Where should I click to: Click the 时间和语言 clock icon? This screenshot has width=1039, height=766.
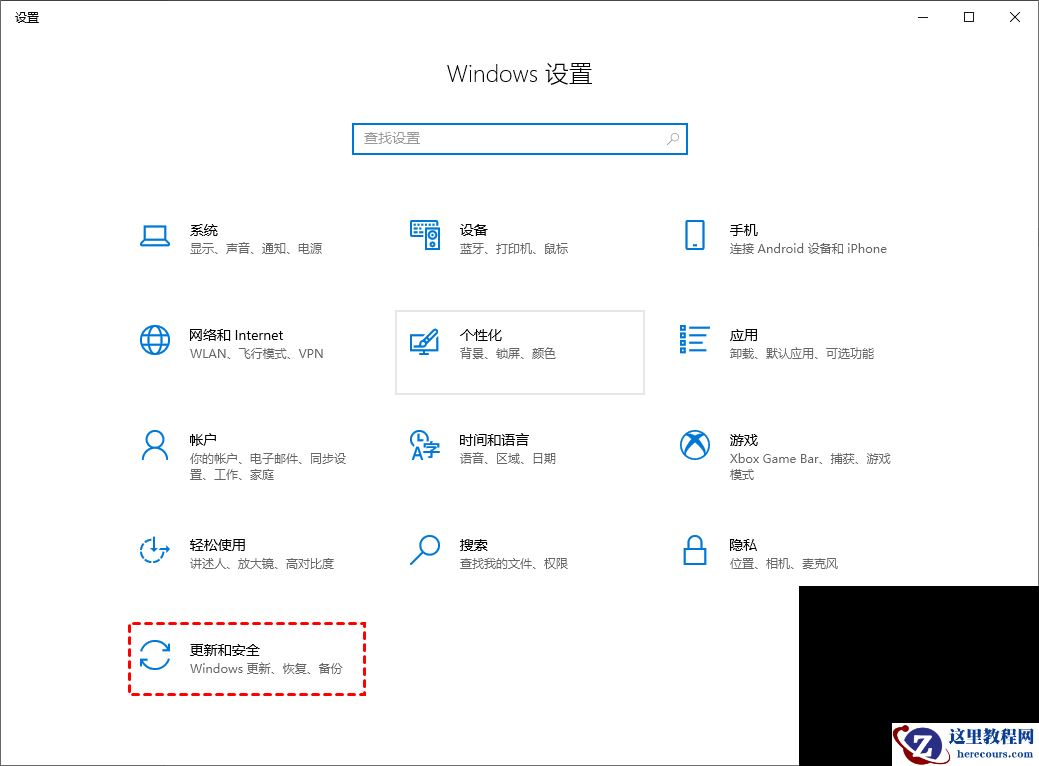tap(424, 447)
